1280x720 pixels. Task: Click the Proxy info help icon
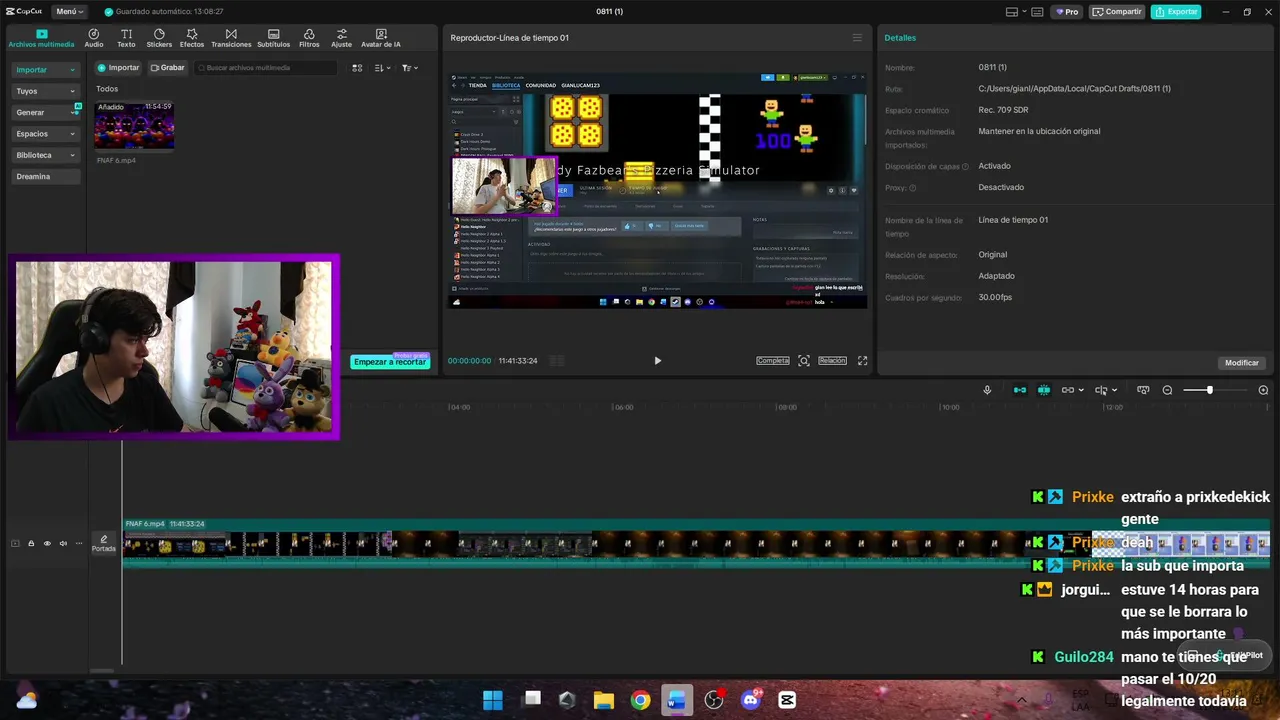[912, 188]
